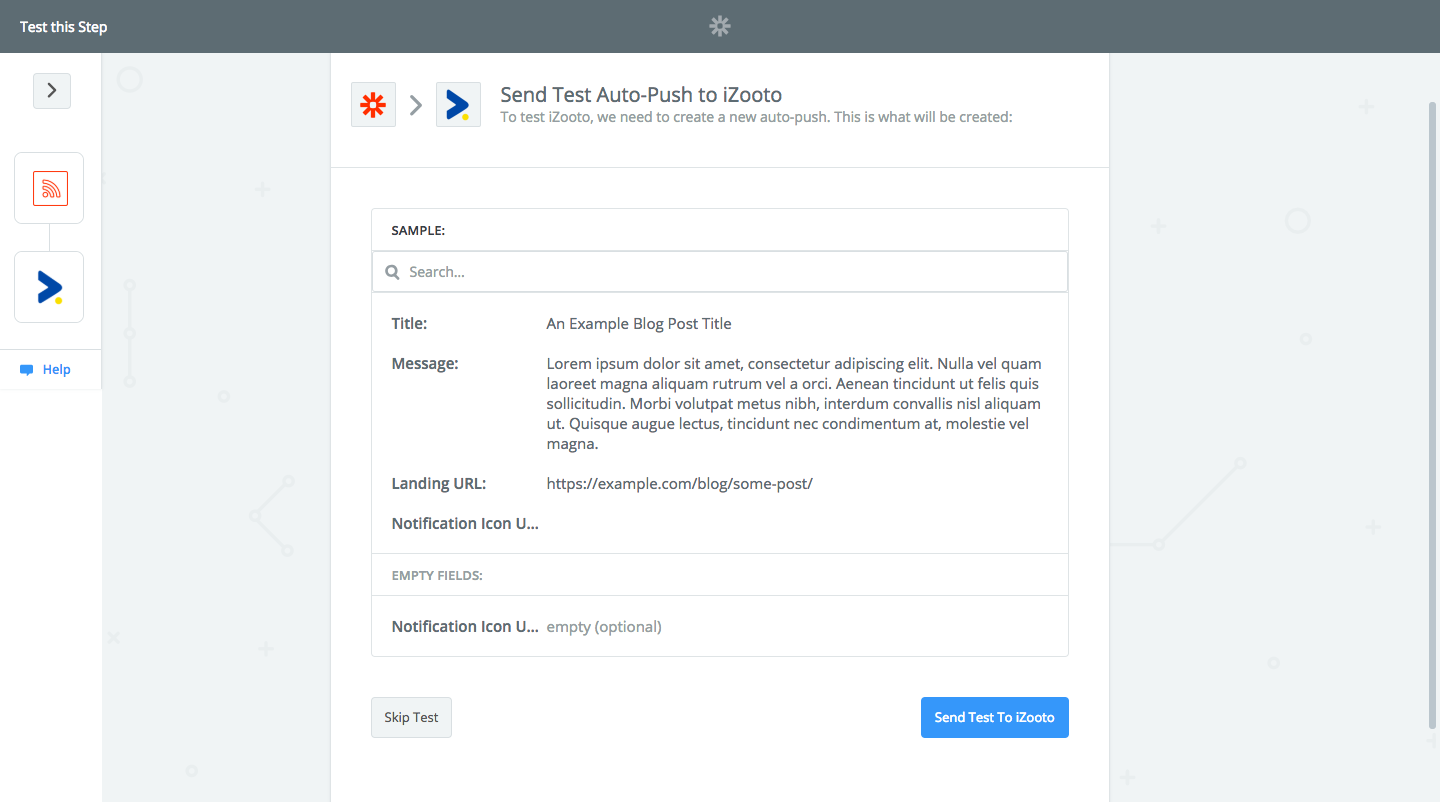Click the page vertical scrollbar
This screenshot has height=802, width=1440.
[1433, 415]
